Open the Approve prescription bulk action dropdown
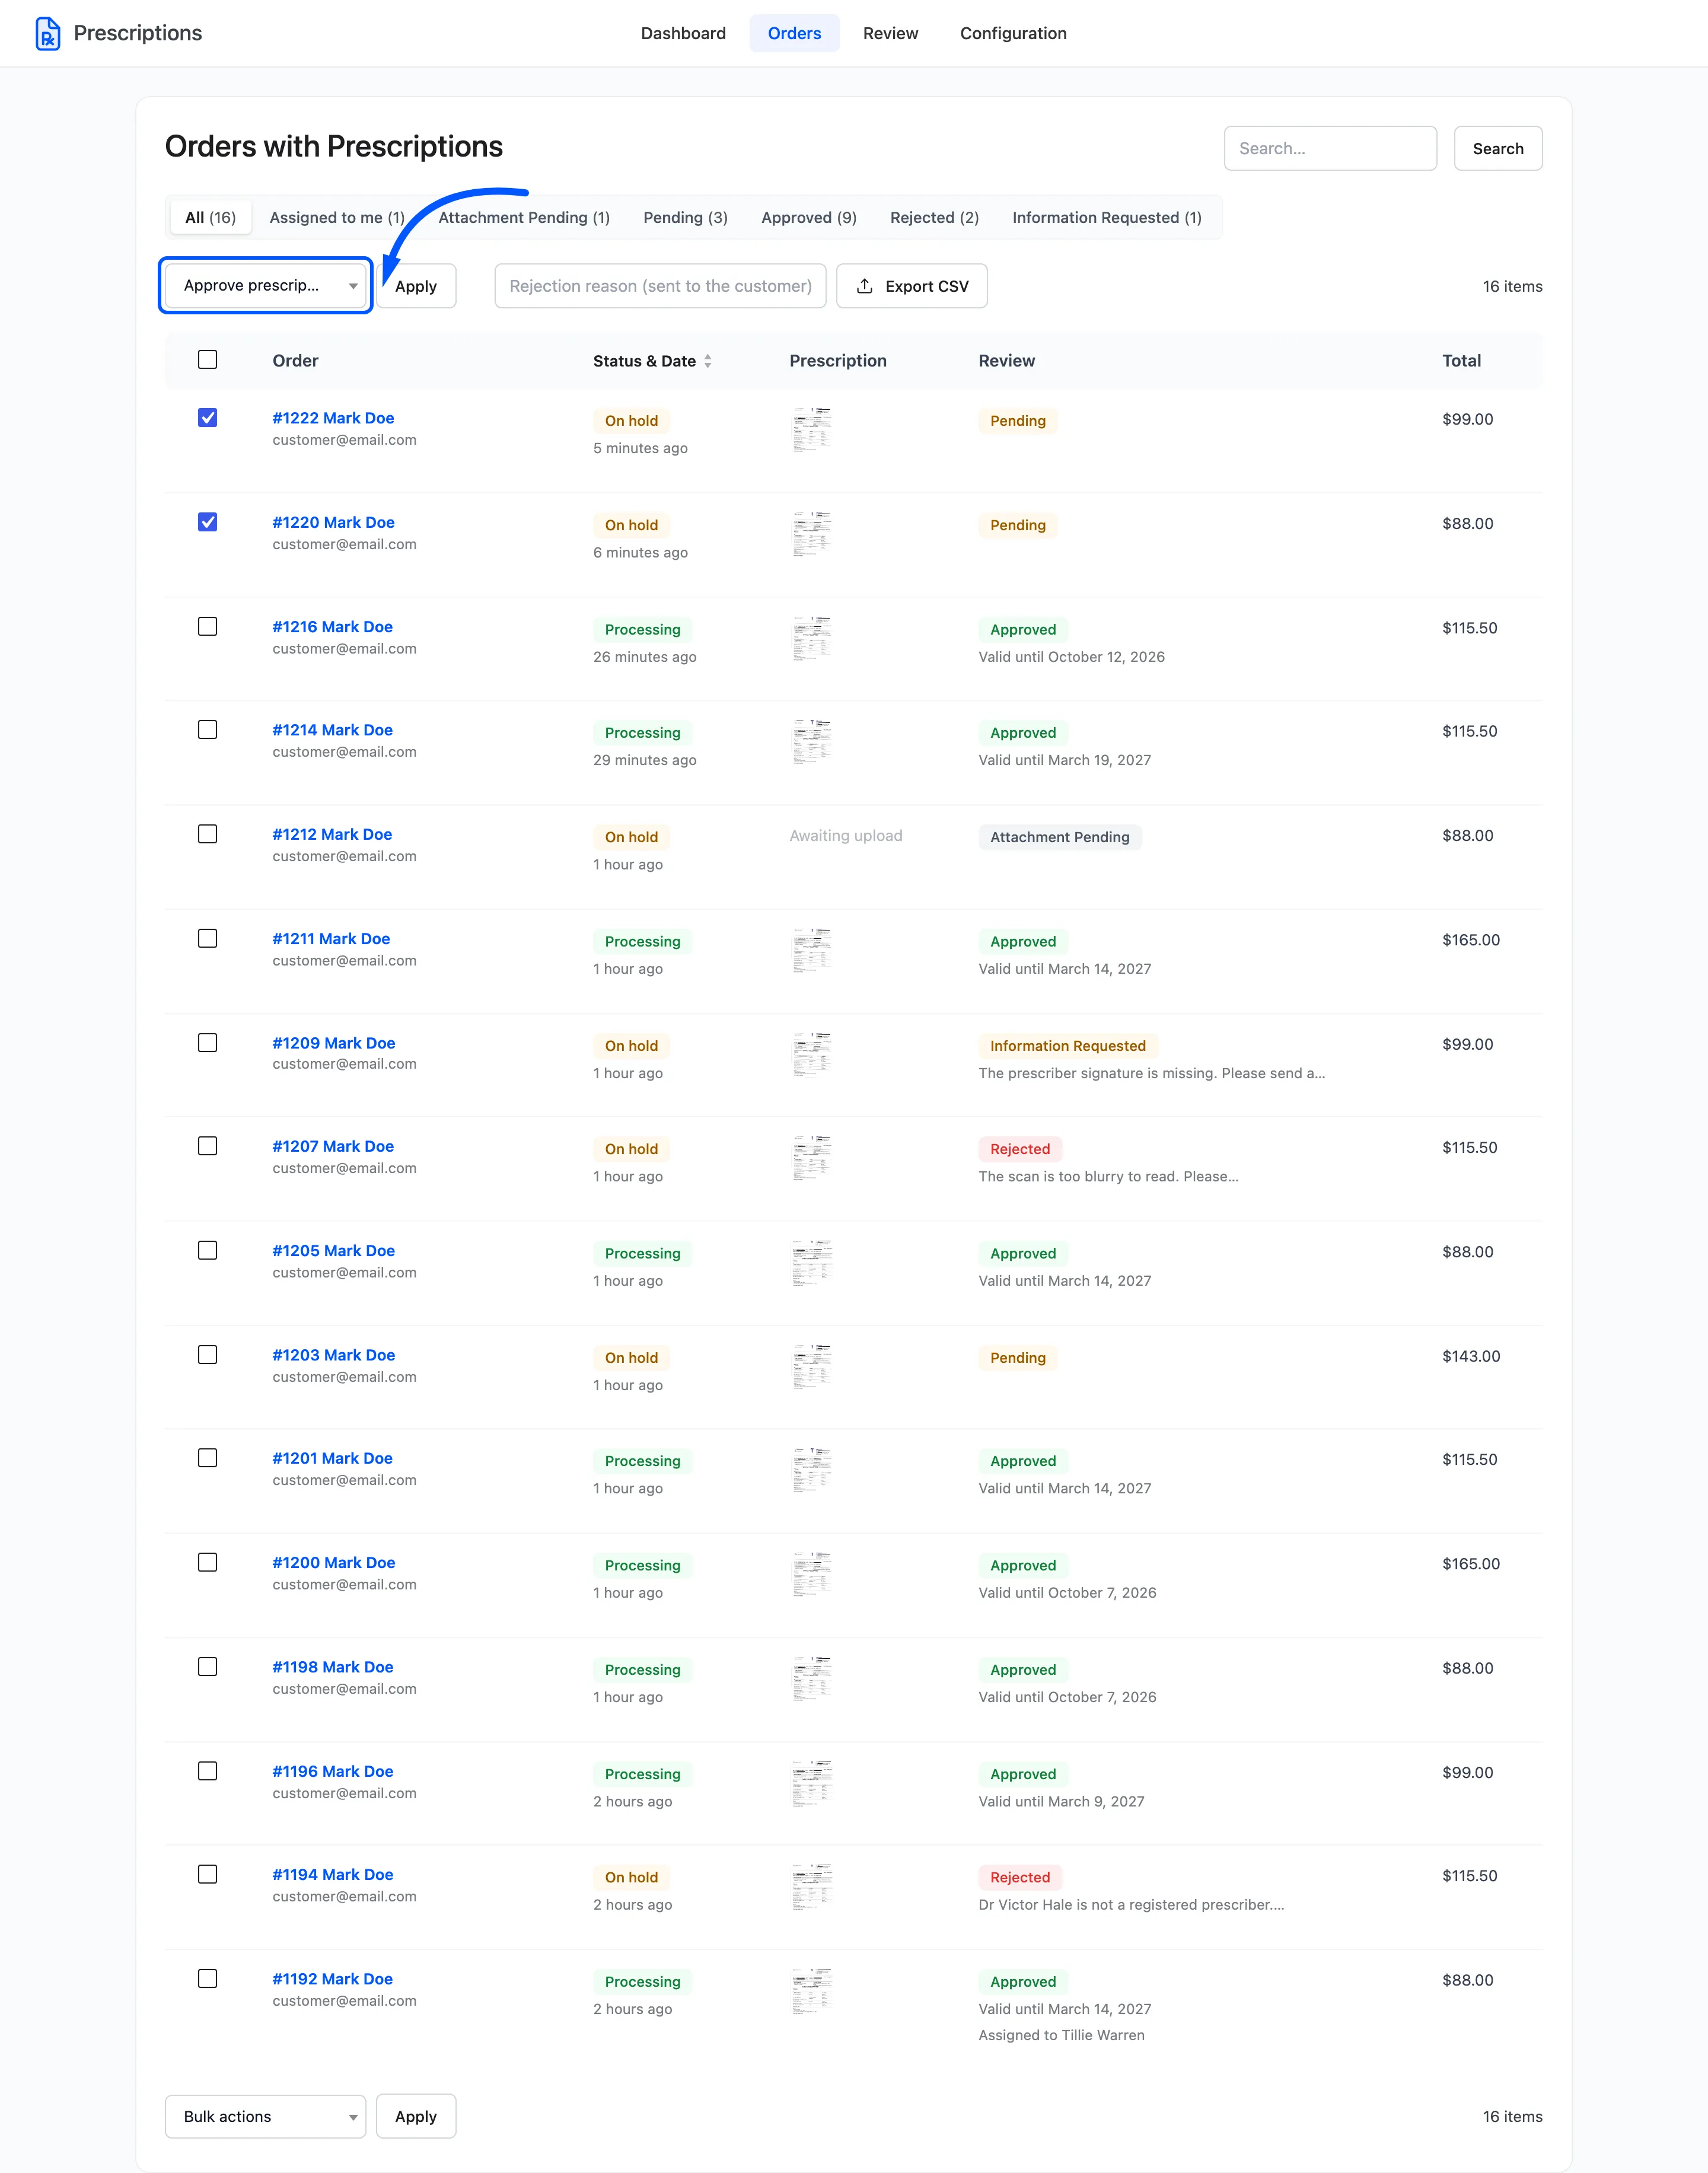Screen dimensions: 1708x2173 point(266,285)
